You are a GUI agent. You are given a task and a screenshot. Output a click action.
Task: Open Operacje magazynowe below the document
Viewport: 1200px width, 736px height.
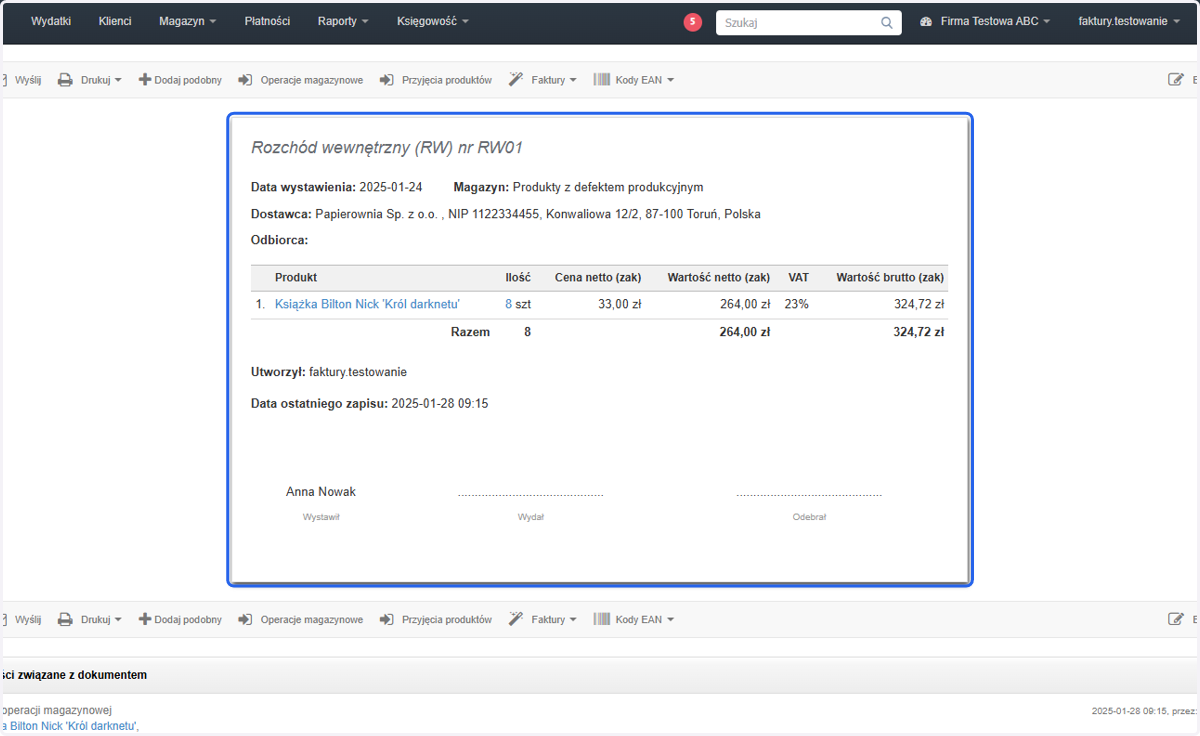300,620
